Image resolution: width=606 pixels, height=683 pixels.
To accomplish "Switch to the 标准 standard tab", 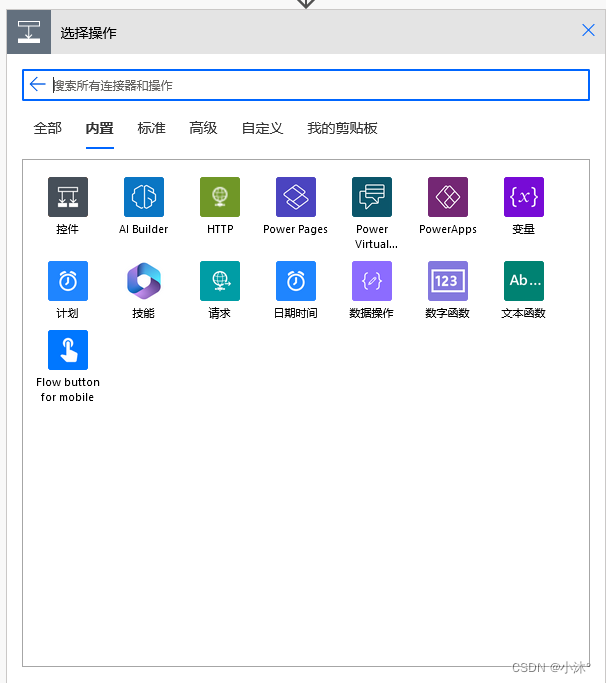I will point(152,128).
